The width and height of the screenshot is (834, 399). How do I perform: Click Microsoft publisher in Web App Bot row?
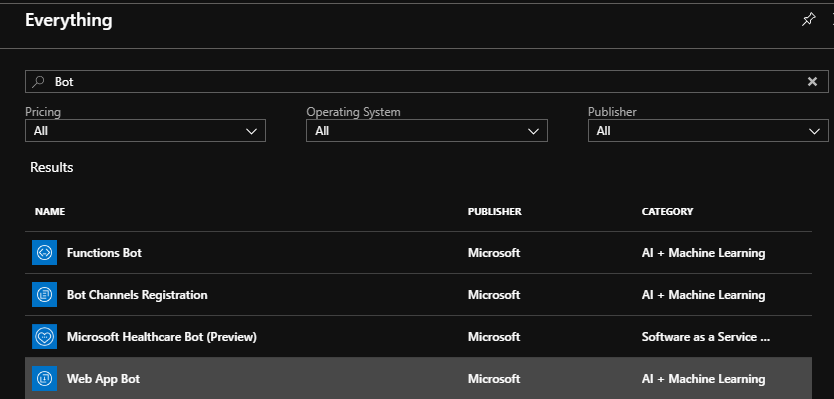(x=494, y=379)
